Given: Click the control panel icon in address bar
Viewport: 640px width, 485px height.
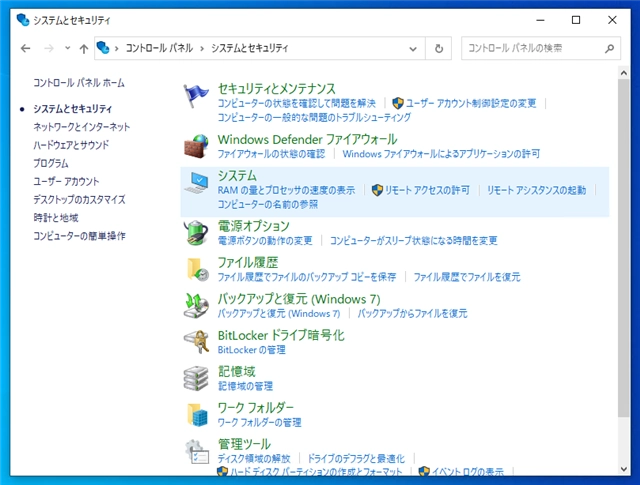Looking at the screenshot, I should (103, 48).
